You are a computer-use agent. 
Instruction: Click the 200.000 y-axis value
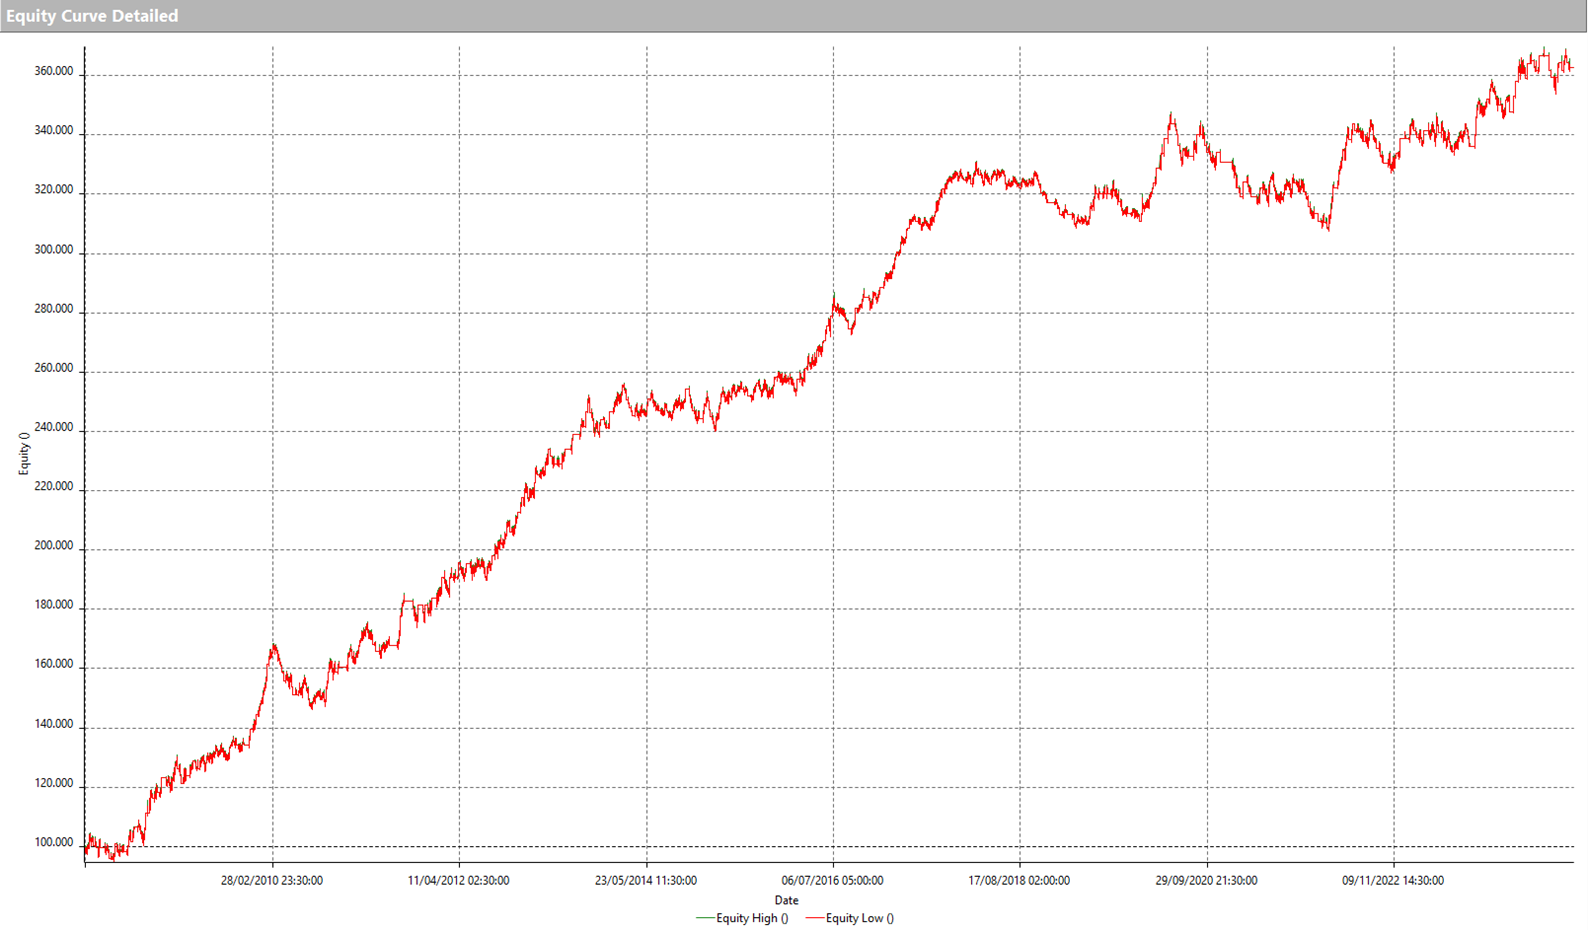[54, 546]
